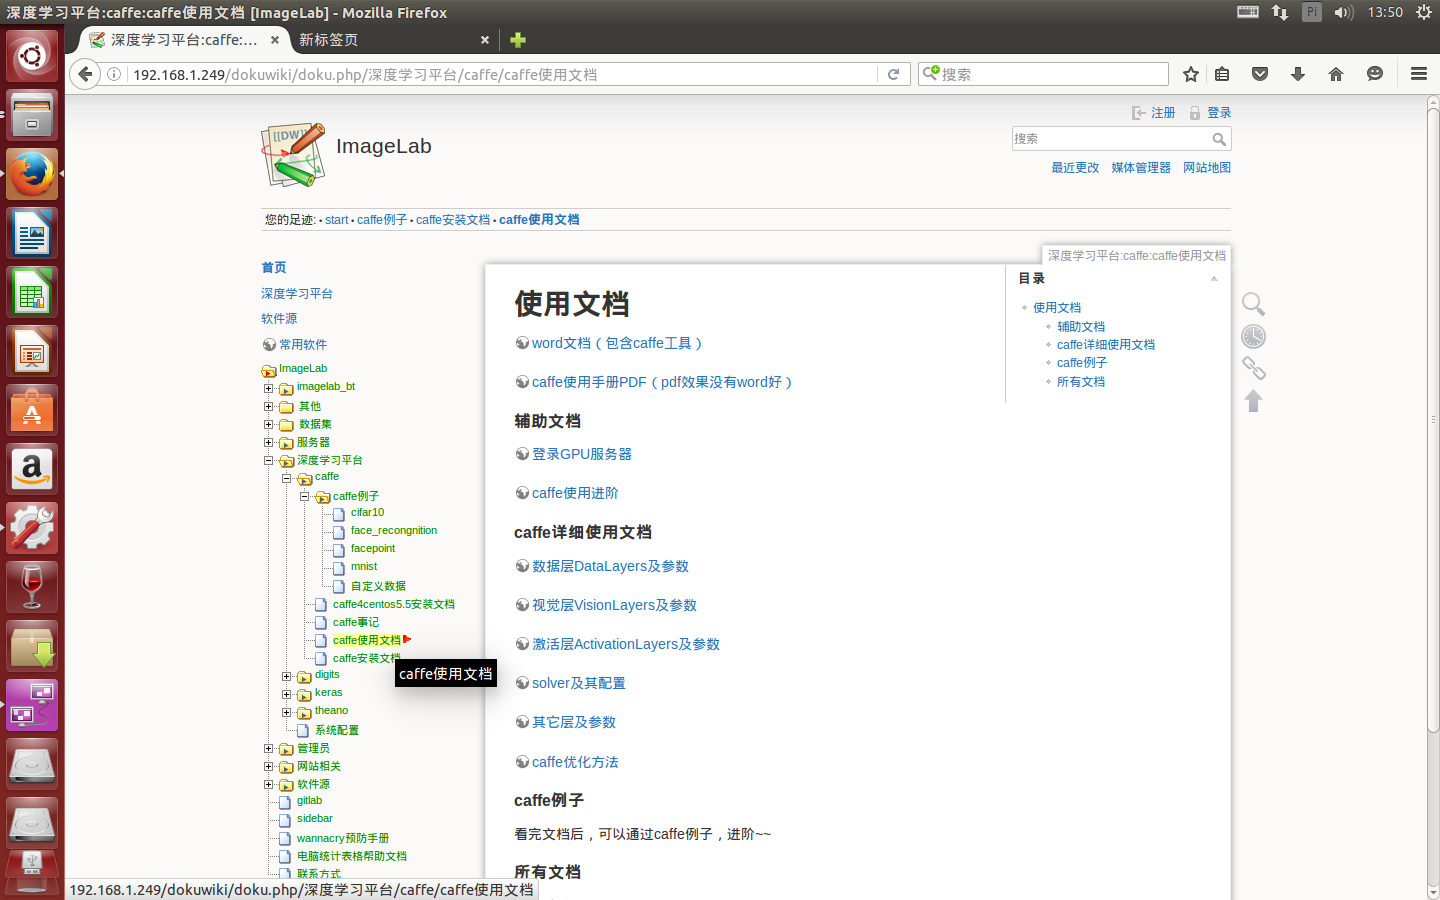Open a new tab with the plus icon

point(517,40)
